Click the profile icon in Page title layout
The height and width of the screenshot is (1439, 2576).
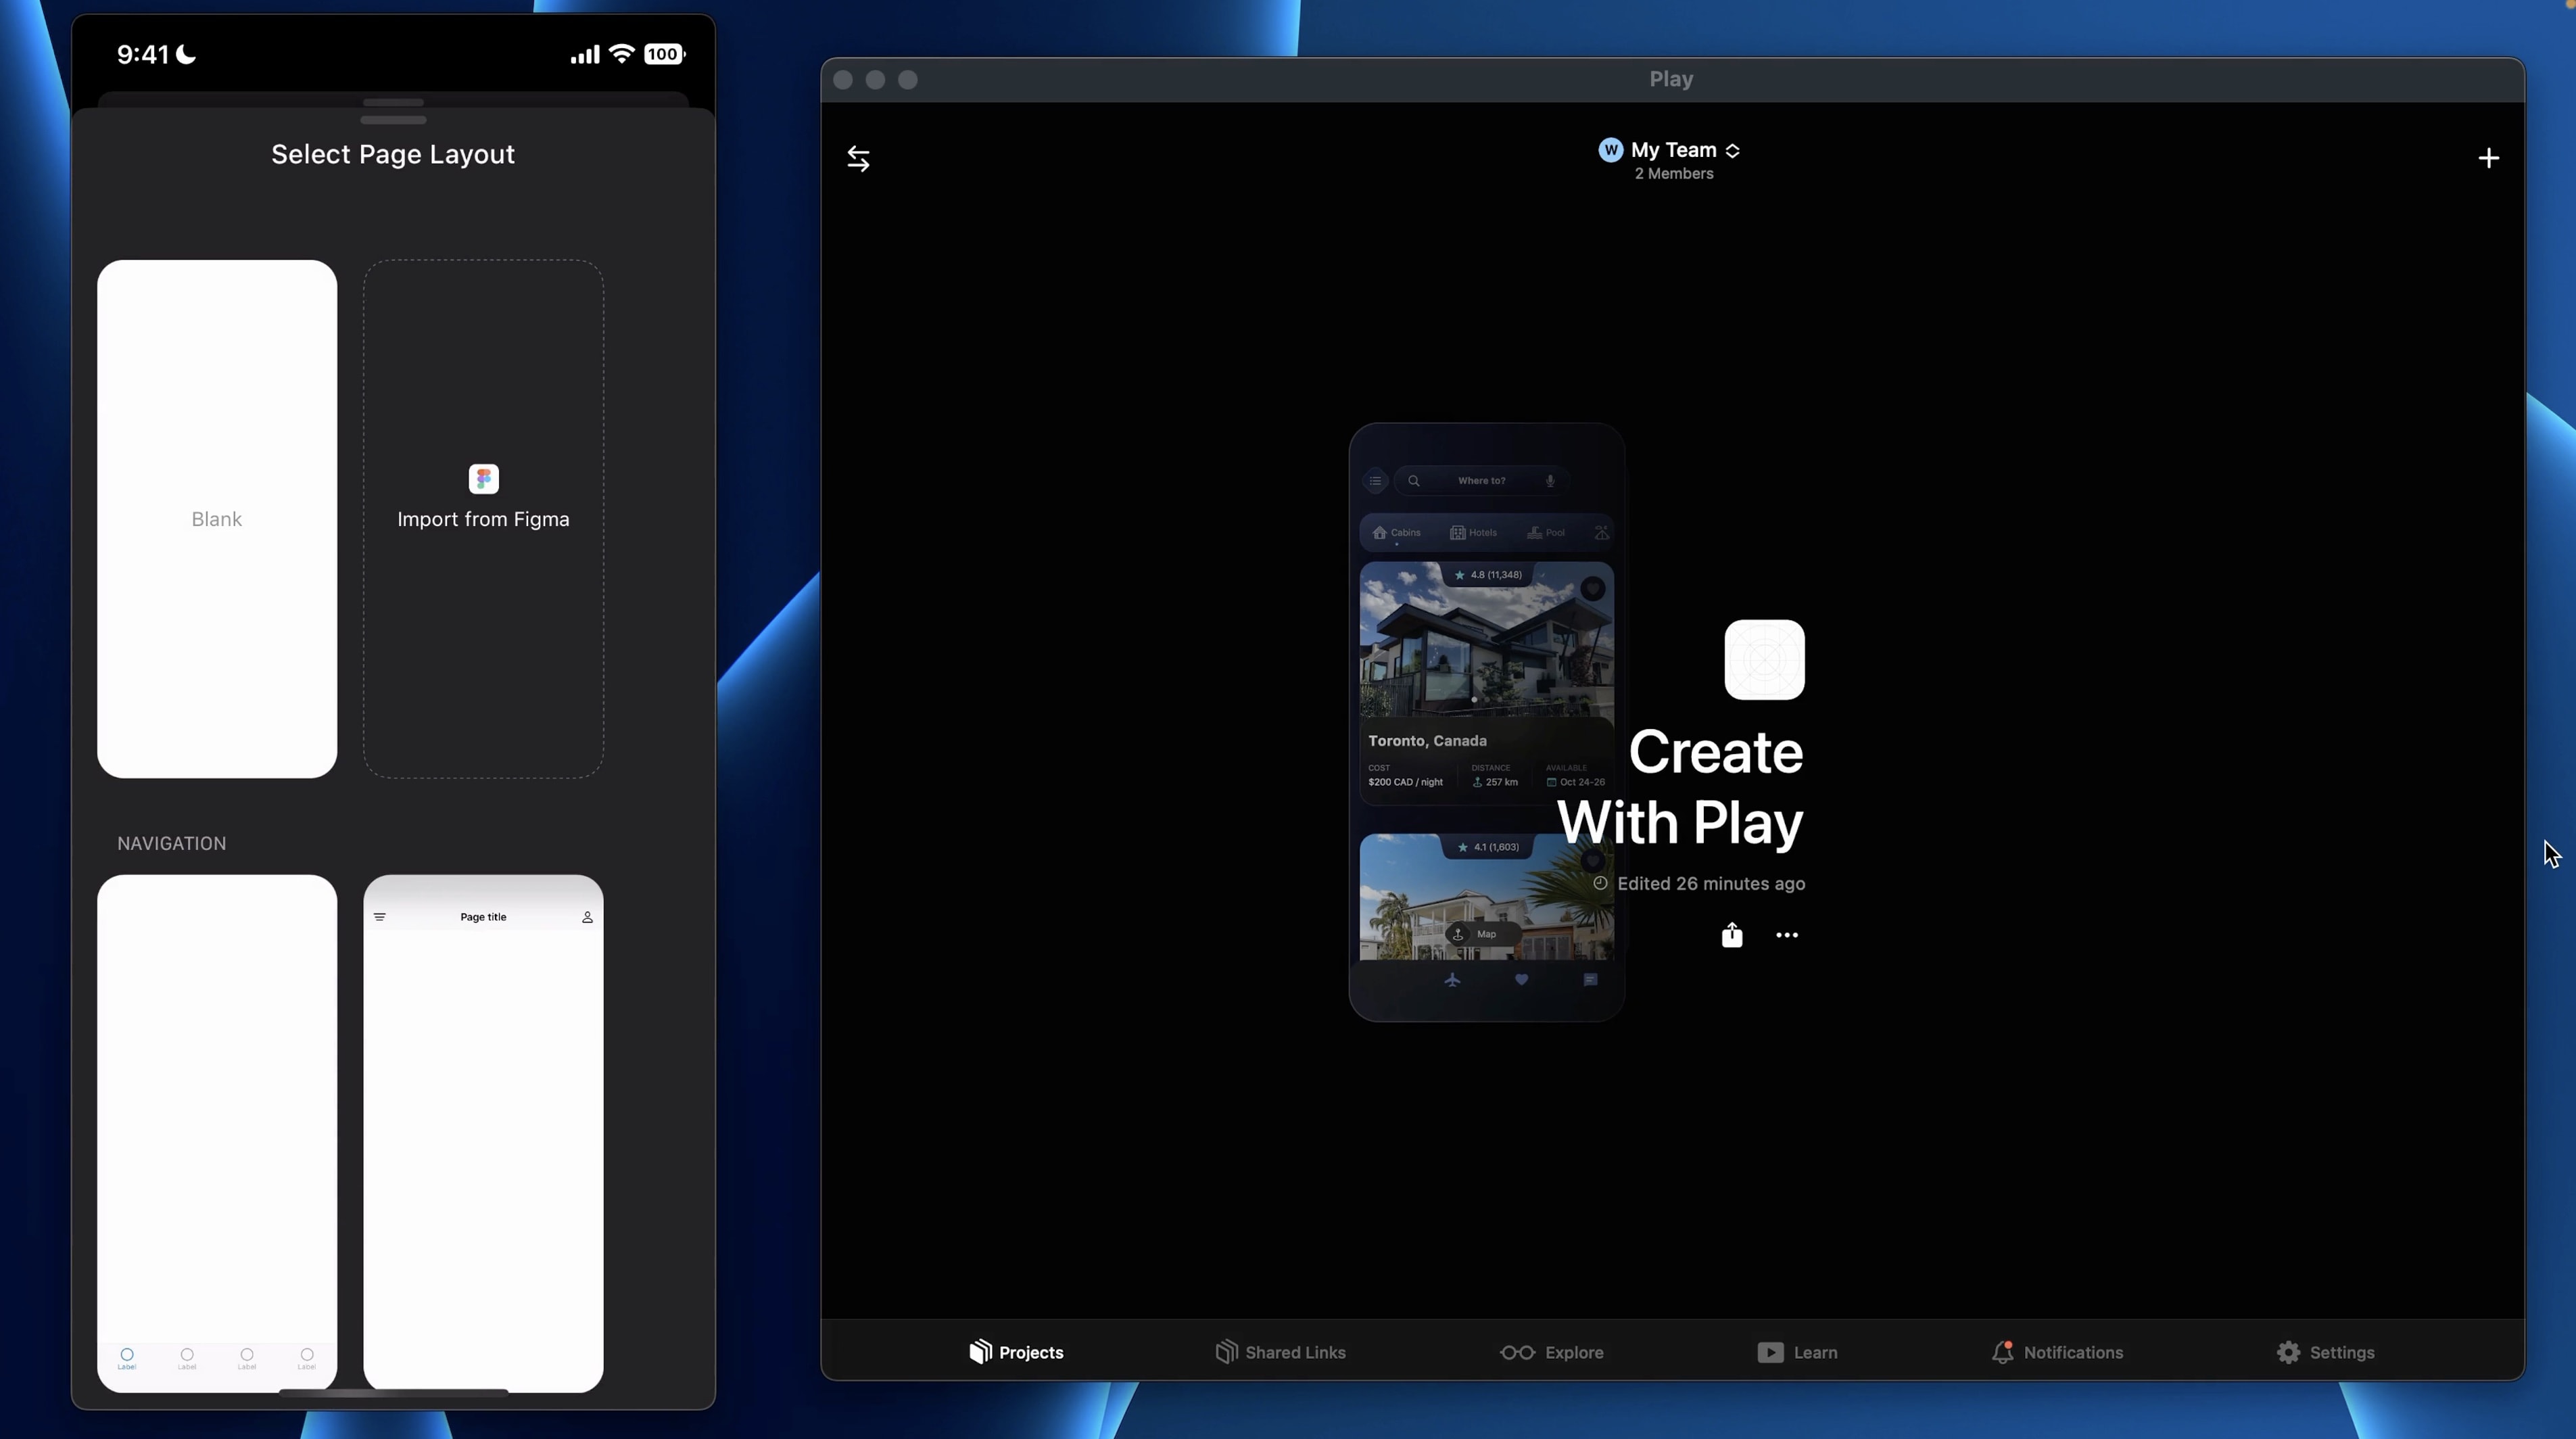click(587, 917)
